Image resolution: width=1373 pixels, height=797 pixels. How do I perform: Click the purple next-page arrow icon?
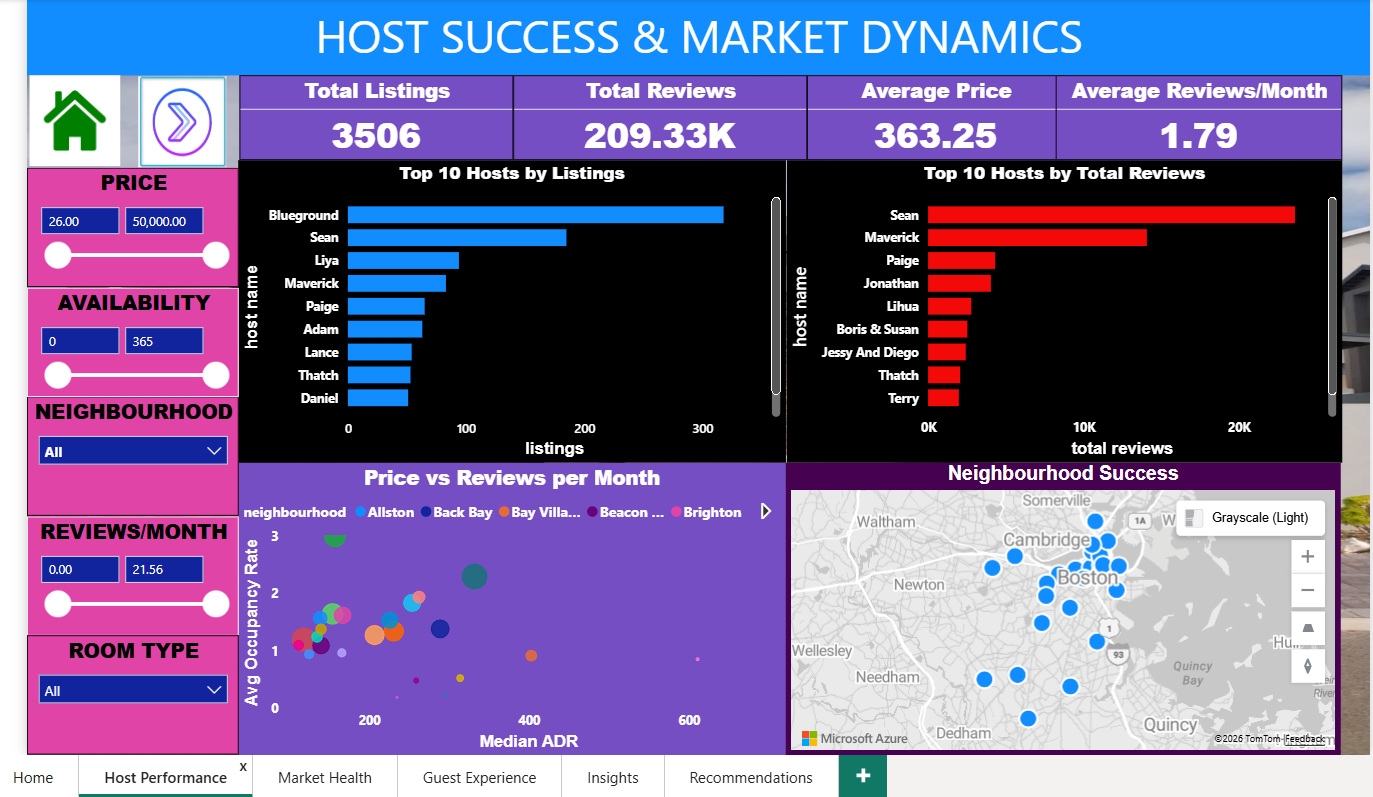pos(182,121)
